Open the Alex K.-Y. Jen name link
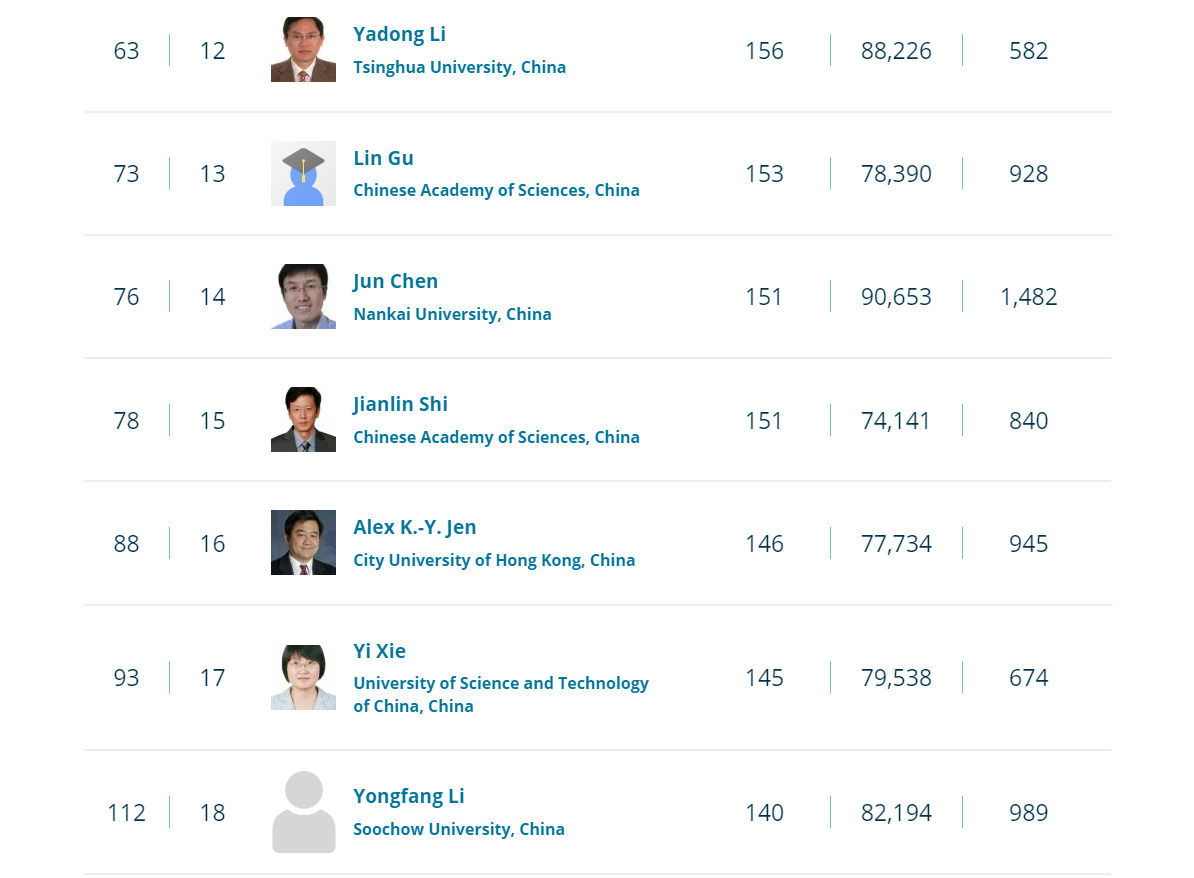 click(x=414, y=527)
